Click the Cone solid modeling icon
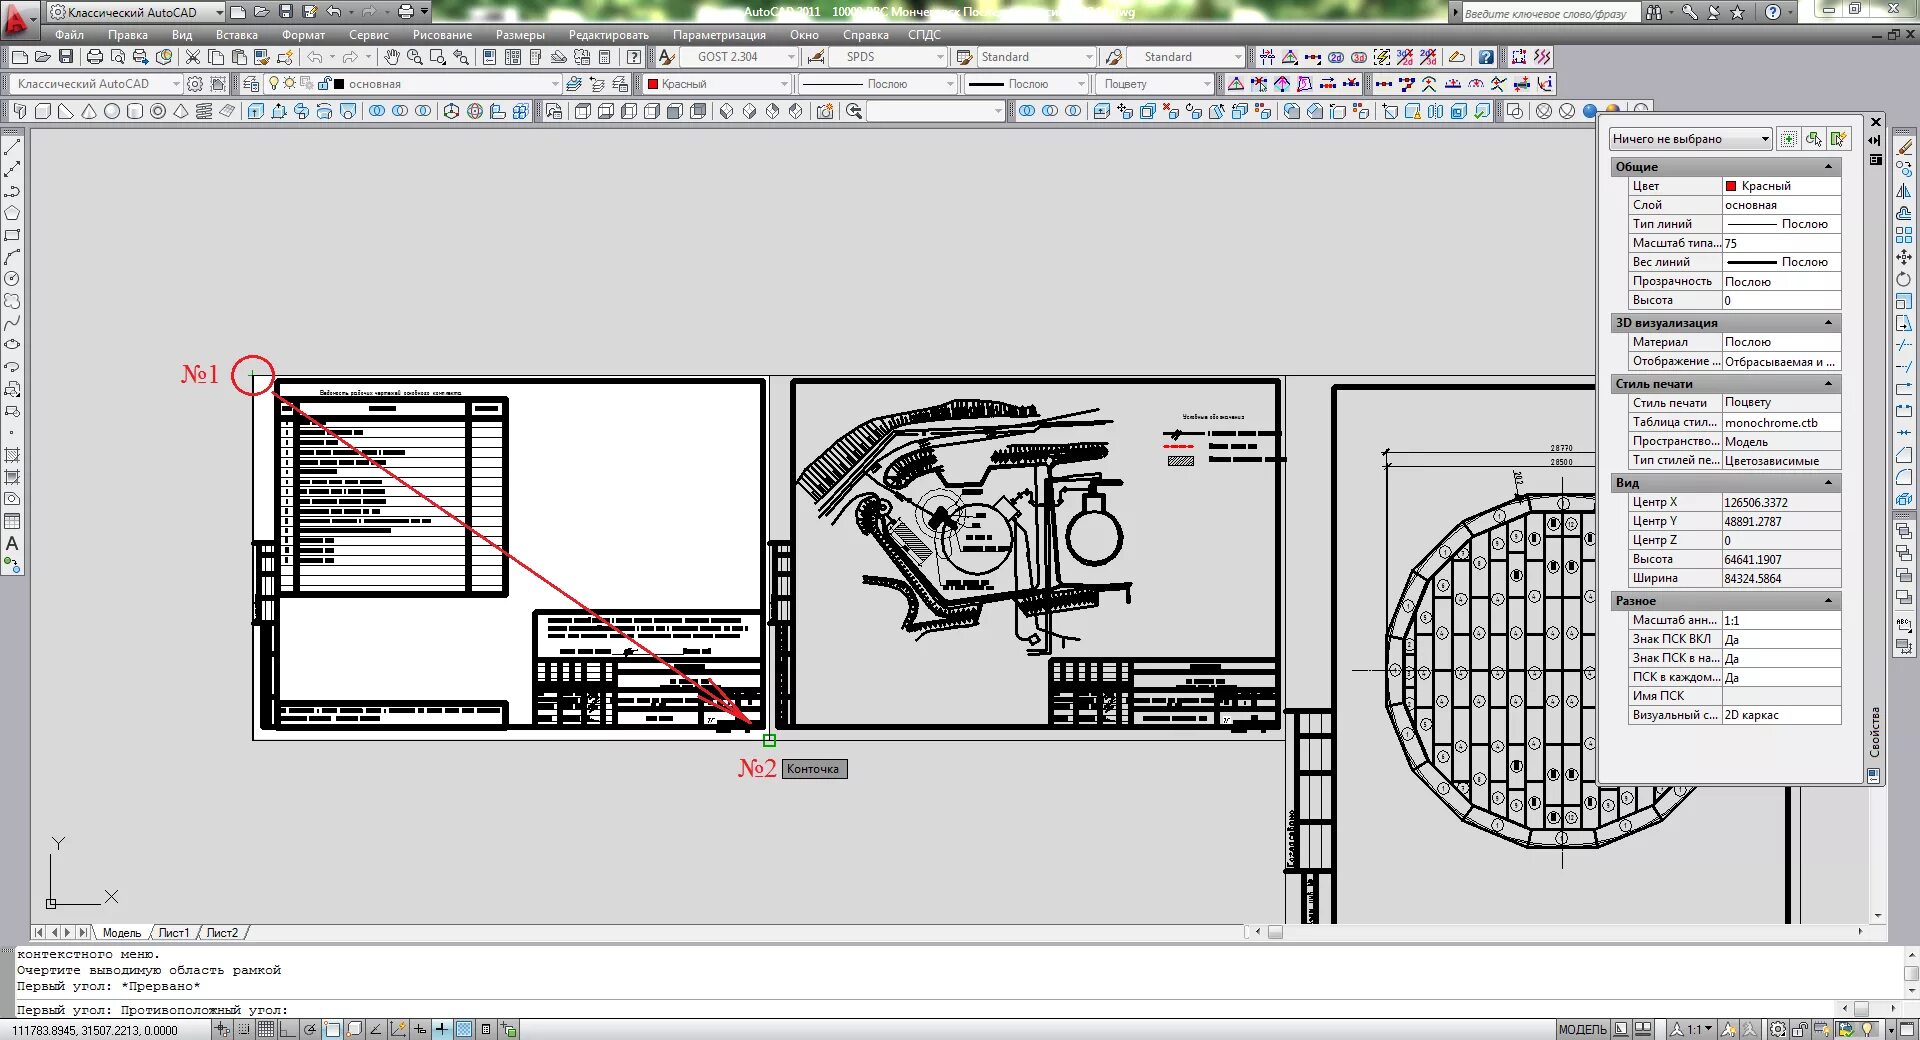The width and height of the screenshot is (1920, 1040). [89, 111]
